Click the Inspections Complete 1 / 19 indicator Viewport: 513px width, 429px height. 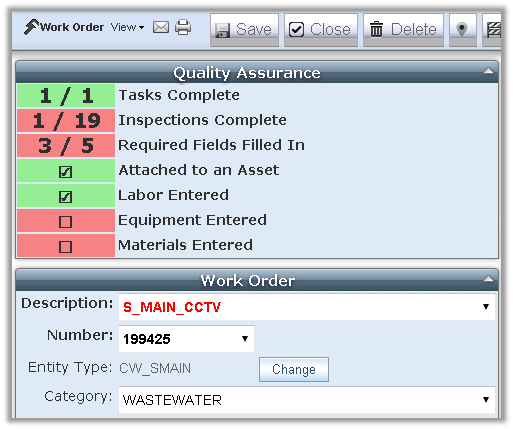[x=66, y=120]
